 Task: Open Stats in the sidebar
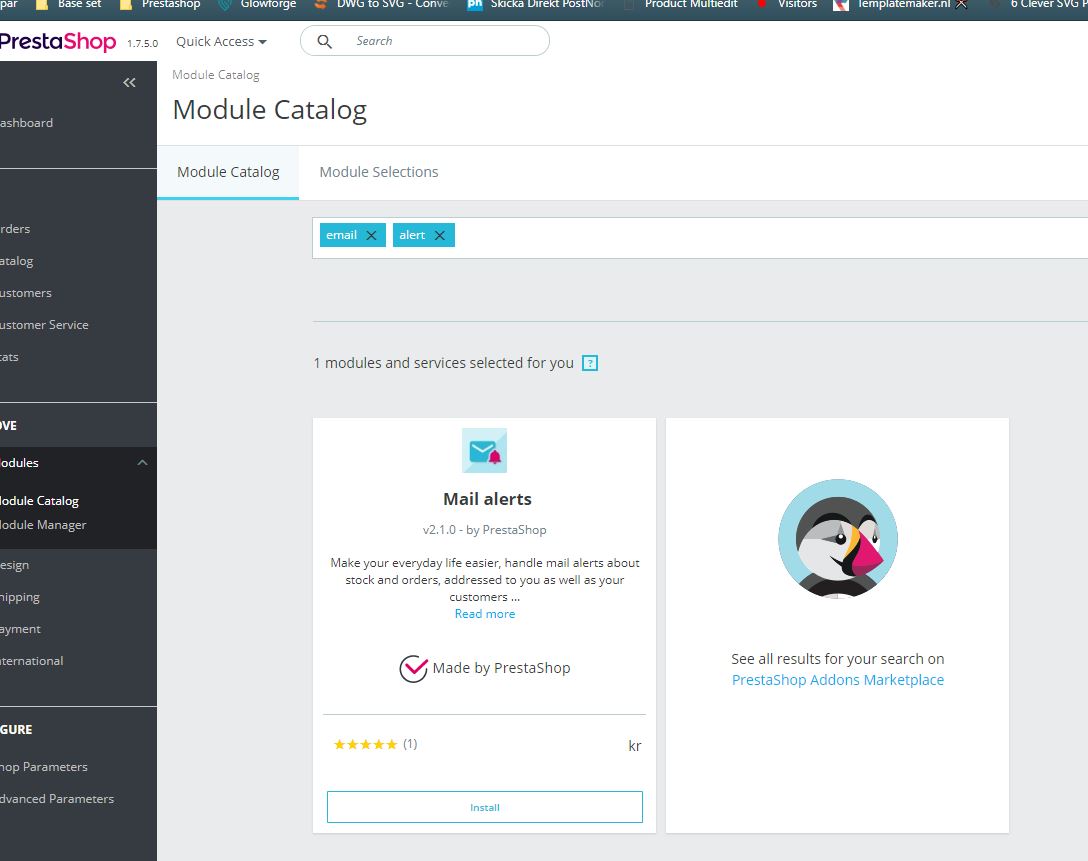click(10, 357)
